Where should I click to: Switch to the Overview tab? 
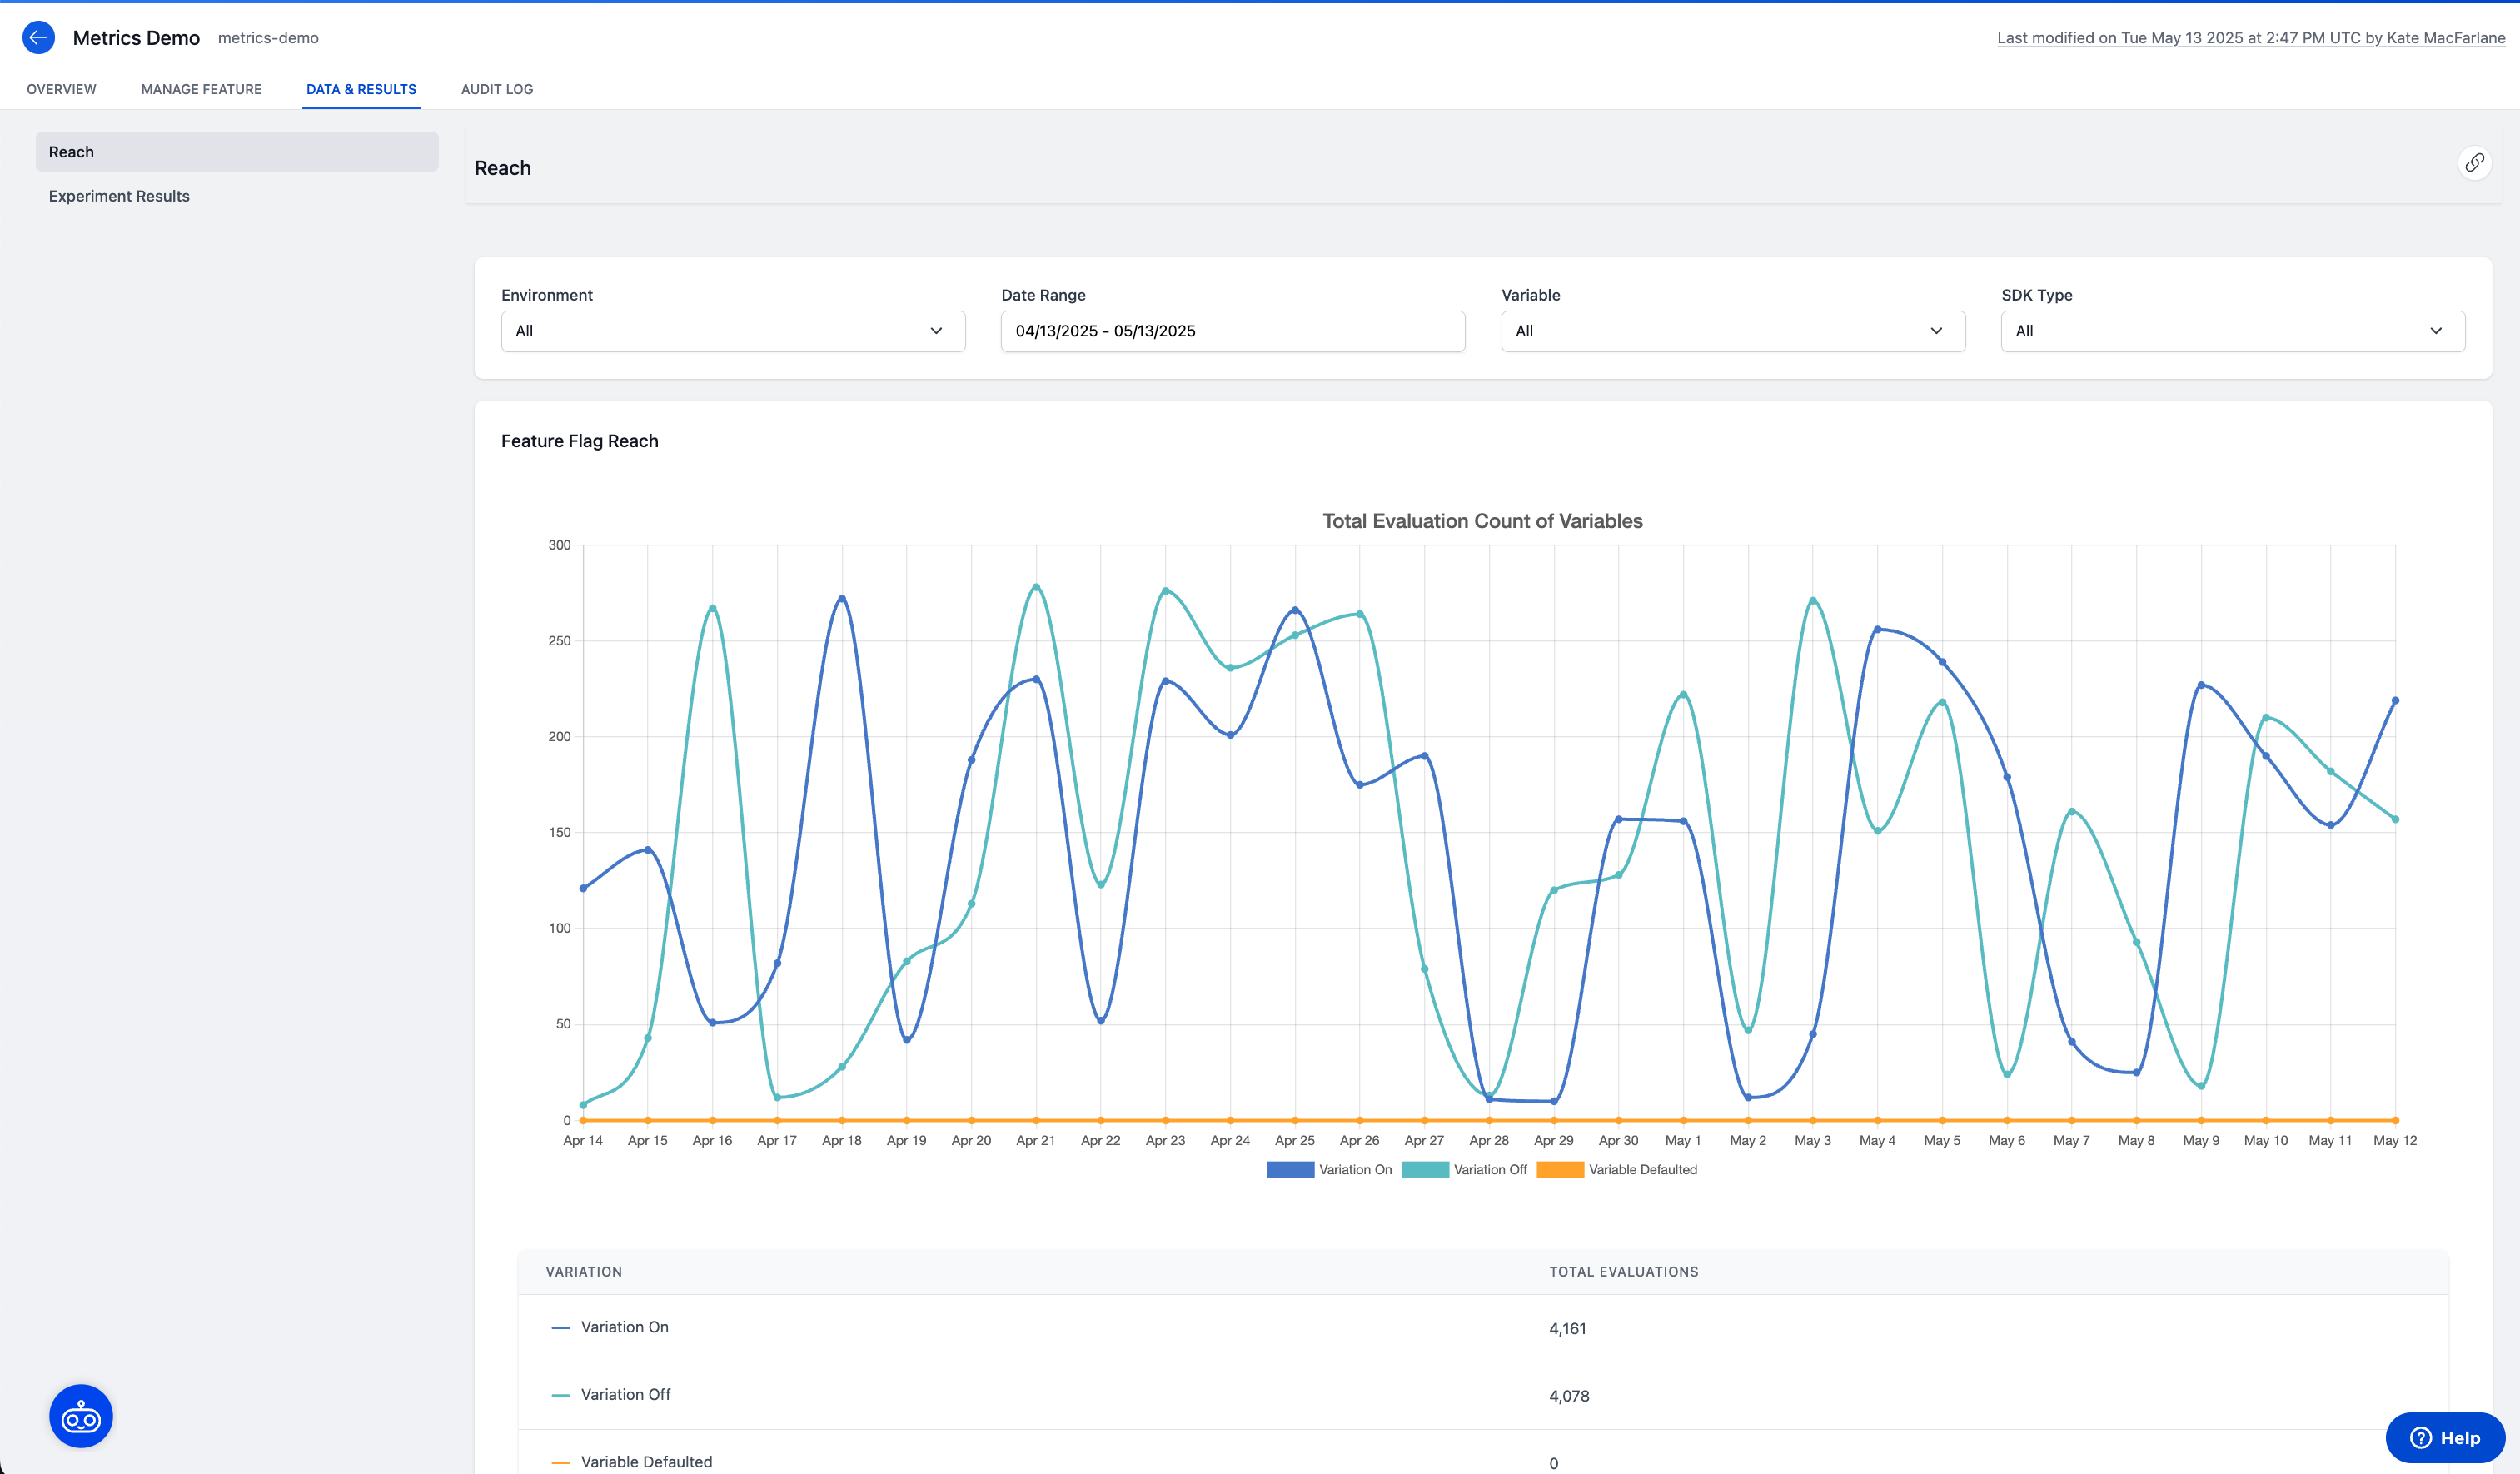click(62, 89)
